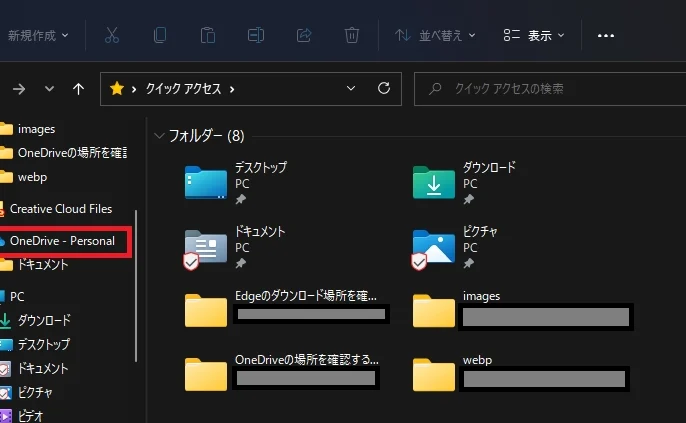Click the Copy icon in toolbar
Viewport: 686px width, 423px height.
pos(160,35)
